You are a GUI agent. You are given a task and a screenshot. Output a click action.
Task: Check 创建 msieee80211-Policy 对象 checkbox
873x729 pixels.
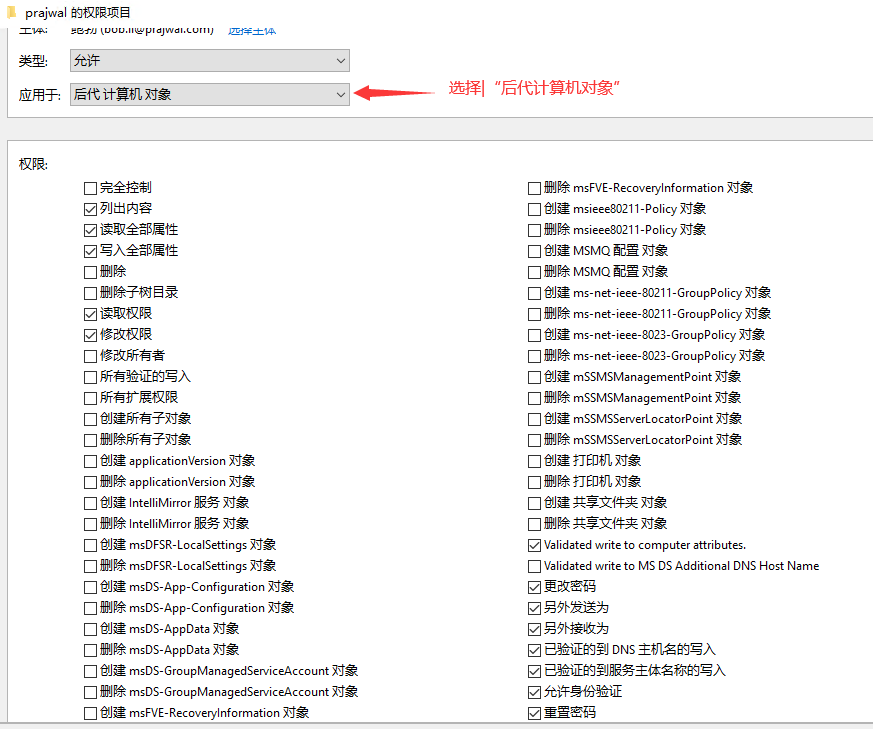pos(534,209)
